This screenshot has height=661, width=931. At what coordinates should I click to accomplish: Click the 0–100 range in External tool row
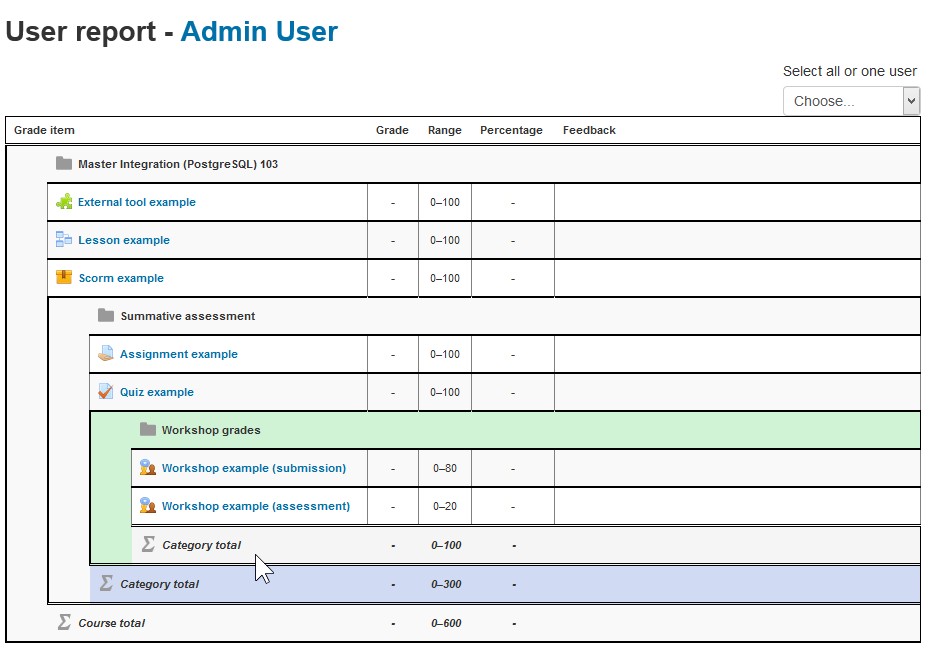(x=445, y=202)
